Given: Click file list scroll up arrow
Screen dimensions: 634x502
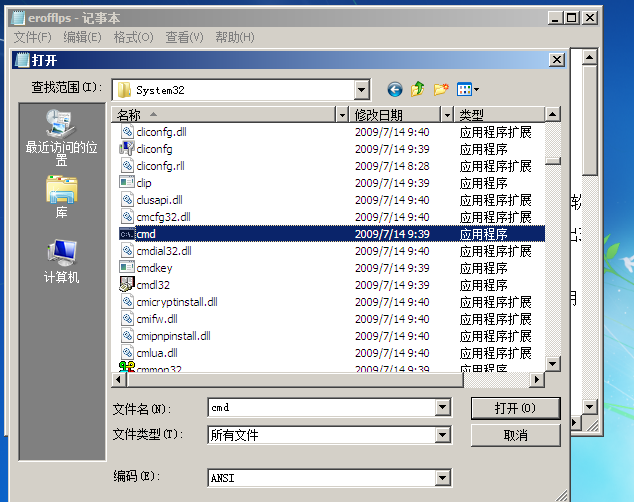Looking at the screenshot, I should click(x=552, y=114).
